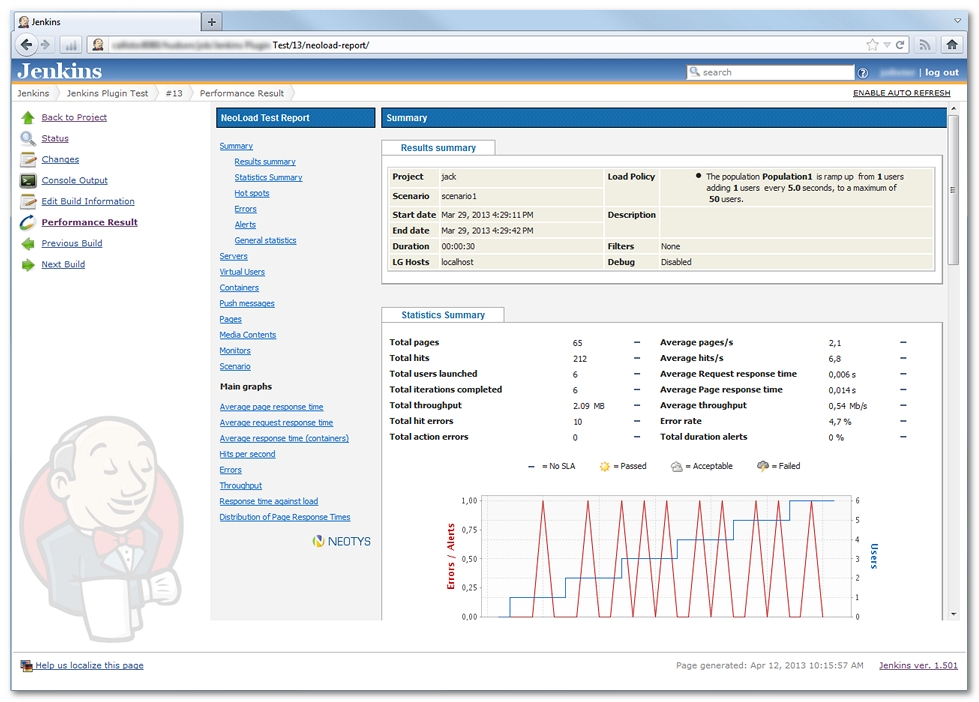The image size is (979, 702).
Task: Click the Edit Build Information icon
Action: [28, 201]
